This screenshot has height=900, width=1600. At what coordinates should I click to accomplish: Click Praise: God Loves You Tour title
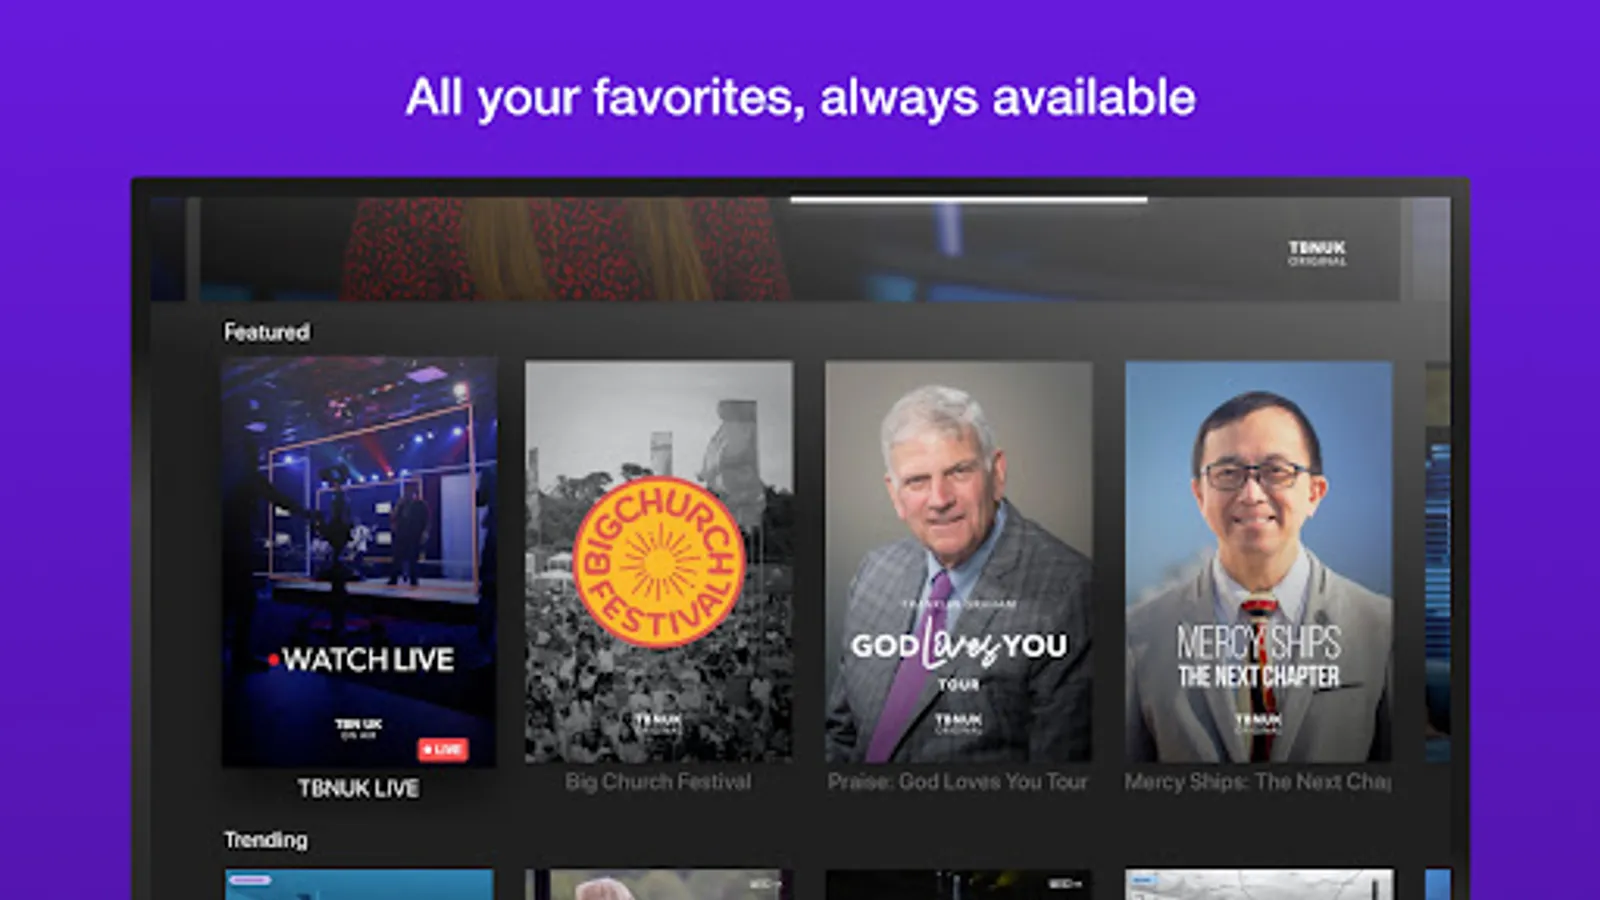[x=957, y=782]
